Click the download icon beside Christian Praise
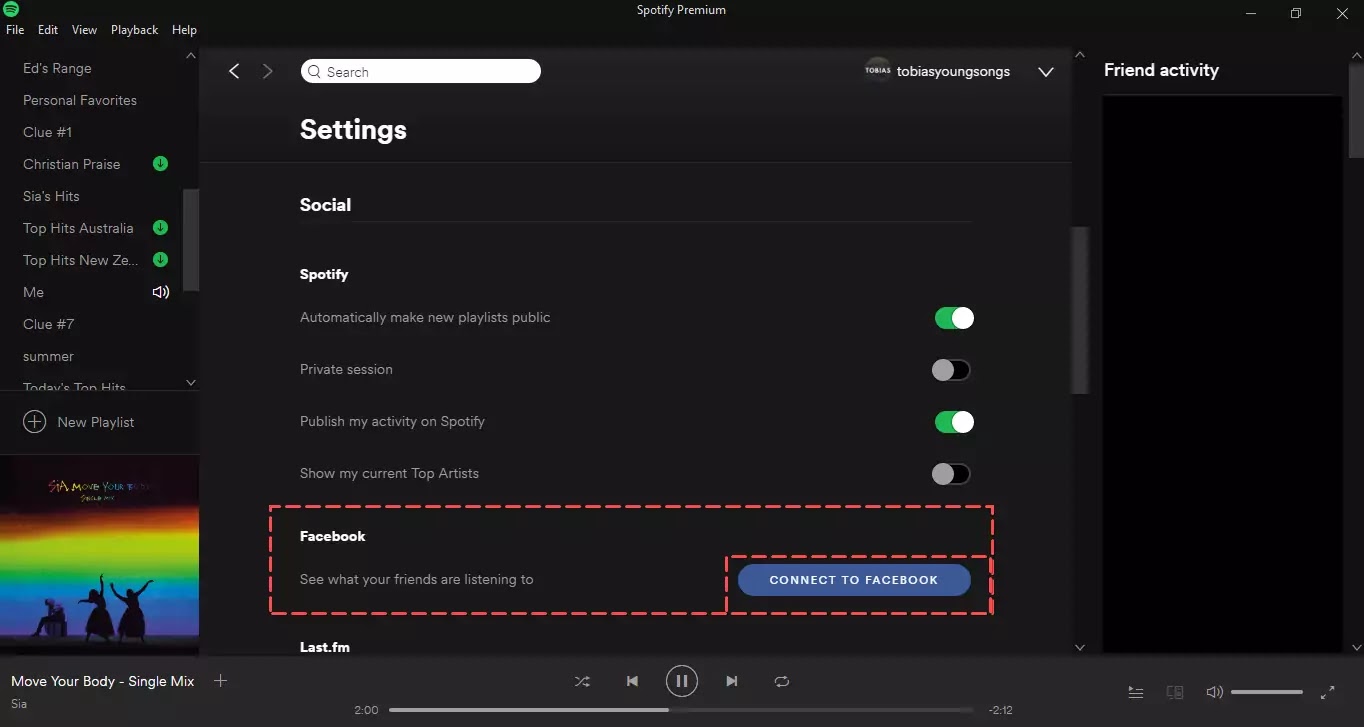Viewport: 1364px width, 727px height. click(x=160, y=164)
